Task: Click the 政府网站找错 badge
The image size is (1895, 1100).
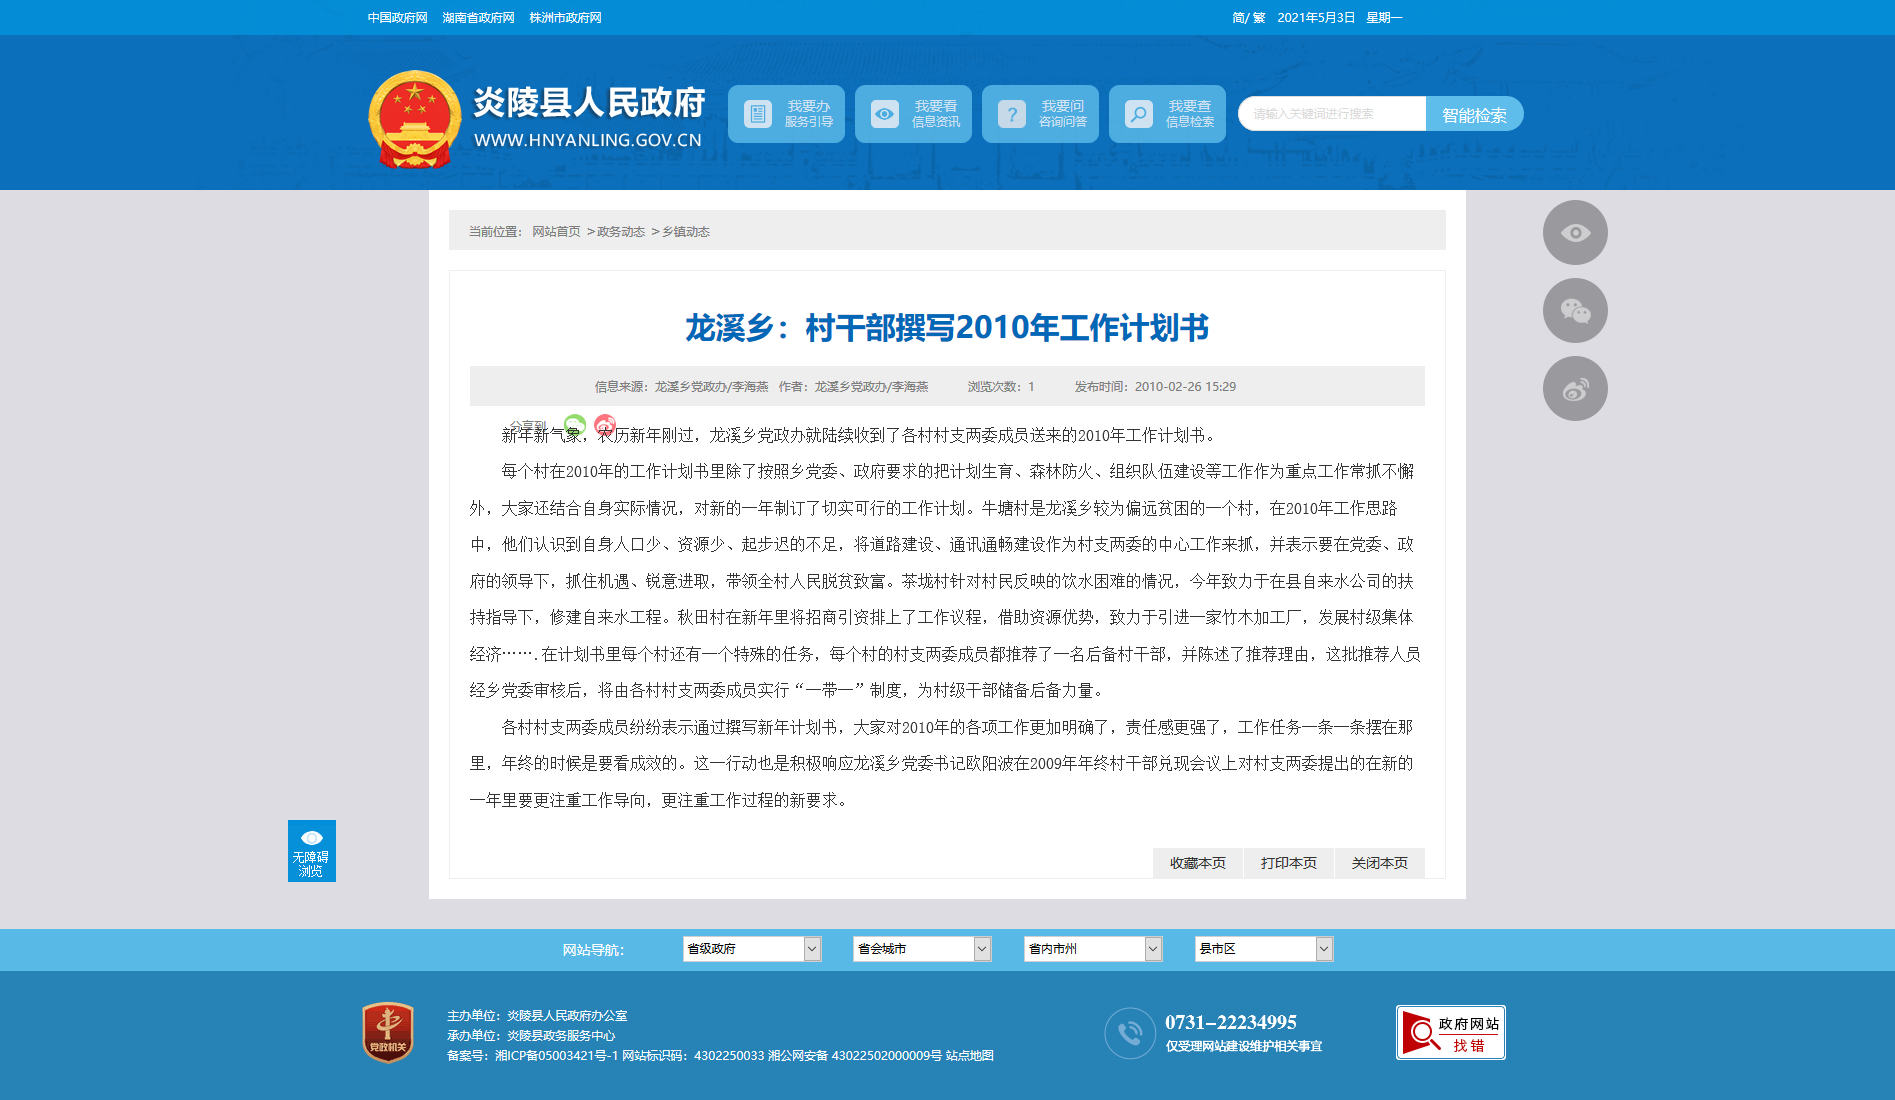Action: [x=1450, y=1032]
